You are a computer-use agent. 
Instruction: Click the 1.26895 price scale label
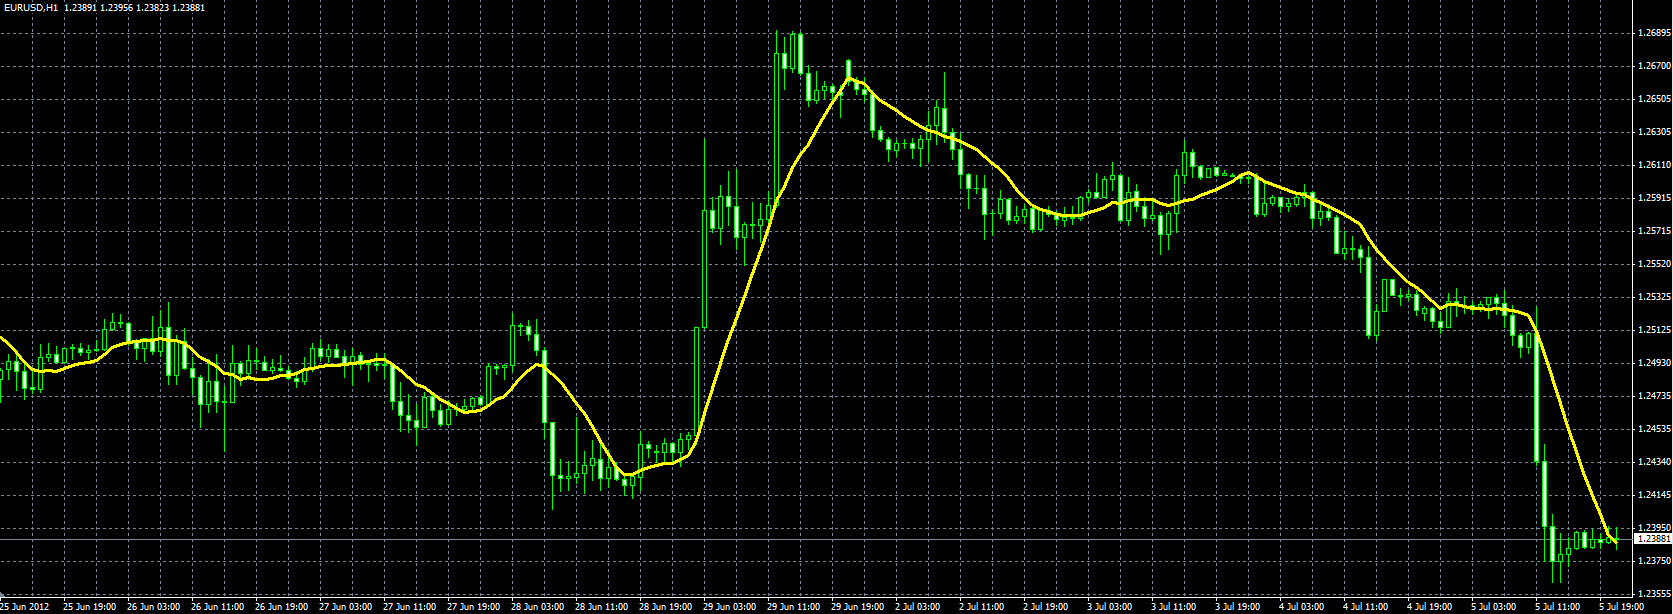point(1654,33)
